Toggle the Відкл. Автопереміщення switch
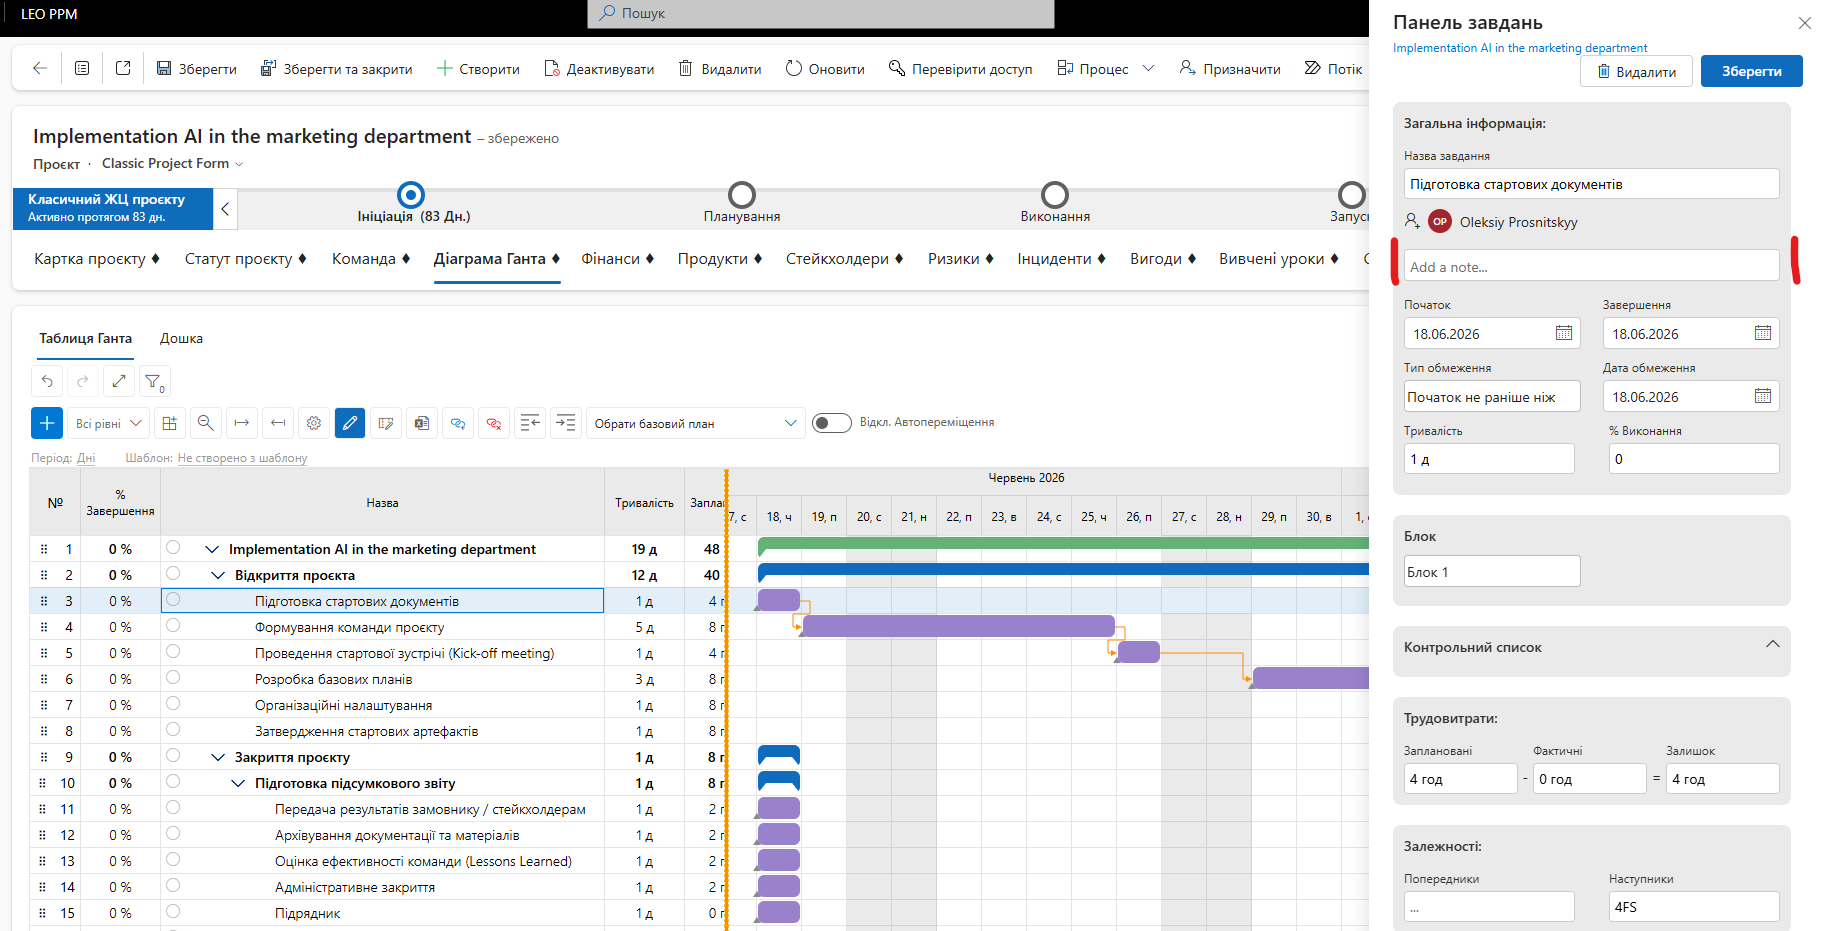The height and width of the screenshot is (931, 1832). [x=832, y=423]
